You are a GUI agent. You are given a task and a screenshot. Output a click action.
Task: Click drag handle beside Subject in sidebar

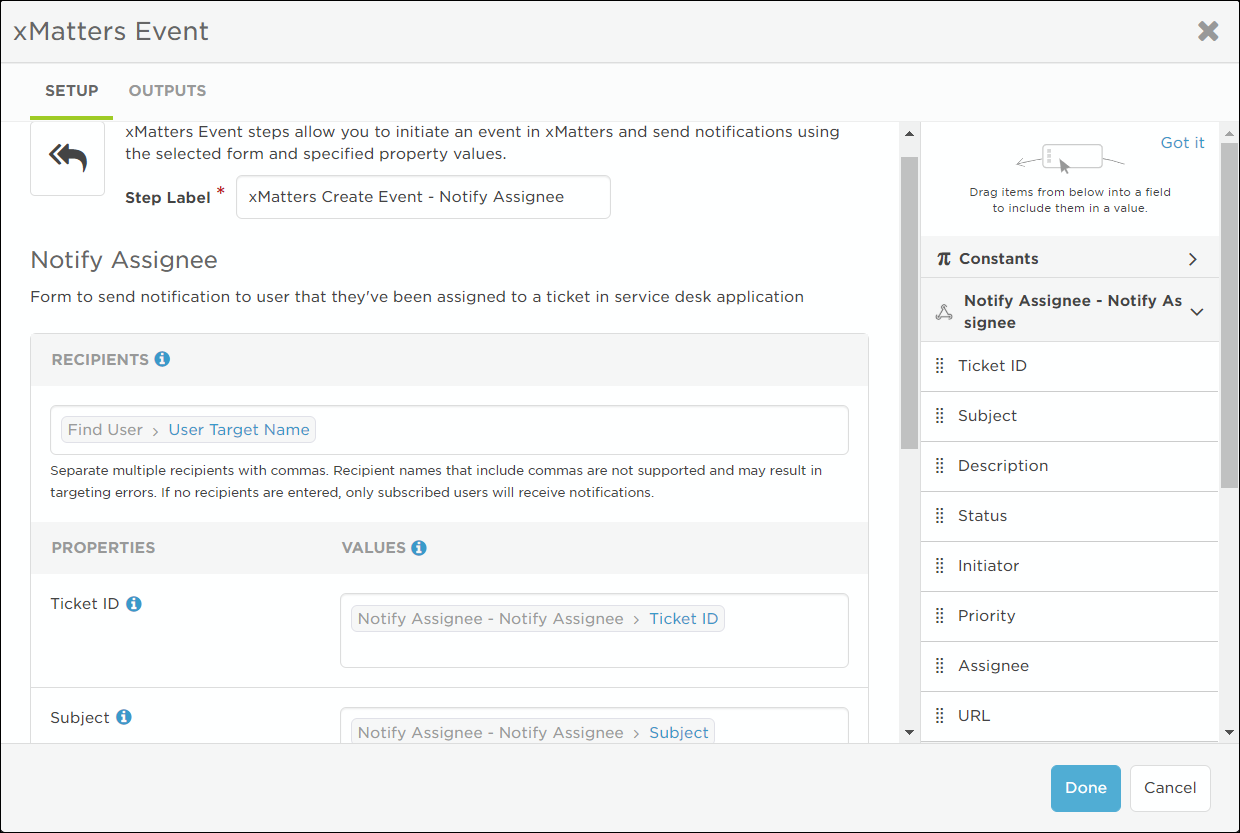click(939, 416)
